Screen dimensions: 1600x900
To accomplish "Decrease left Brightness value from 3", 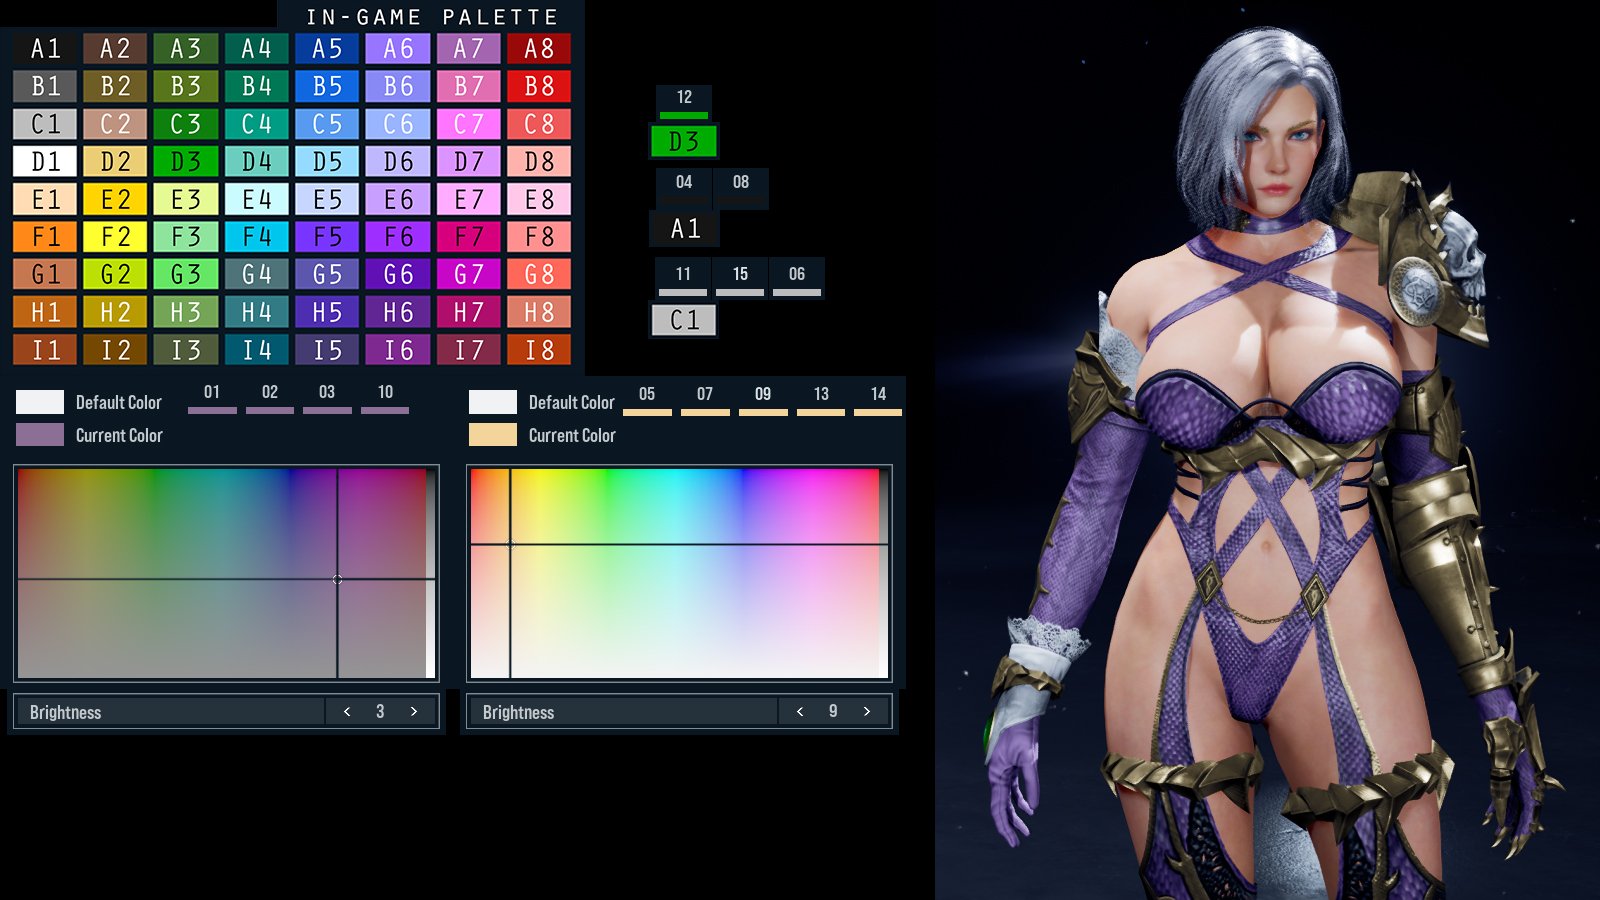I will coord(347,711).
